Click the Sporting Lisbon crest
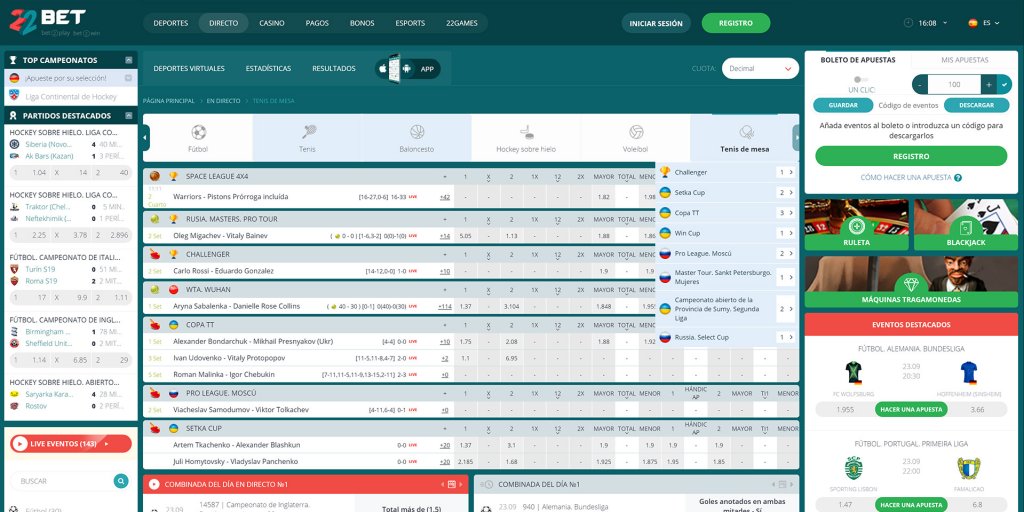The width and height of the screenshot is (1024, 512). (853, 468)
